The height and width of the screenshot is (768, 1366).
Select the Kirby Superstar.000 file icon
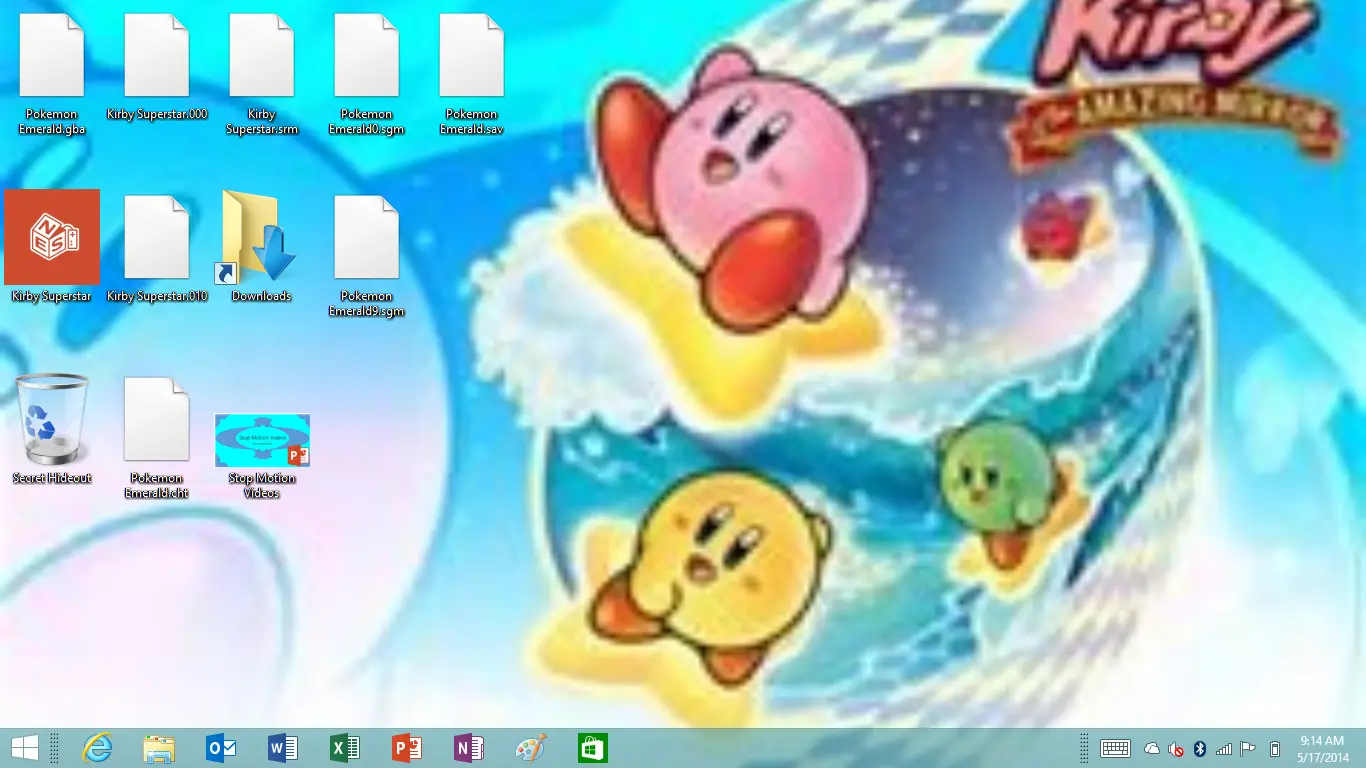coord(157,56)
